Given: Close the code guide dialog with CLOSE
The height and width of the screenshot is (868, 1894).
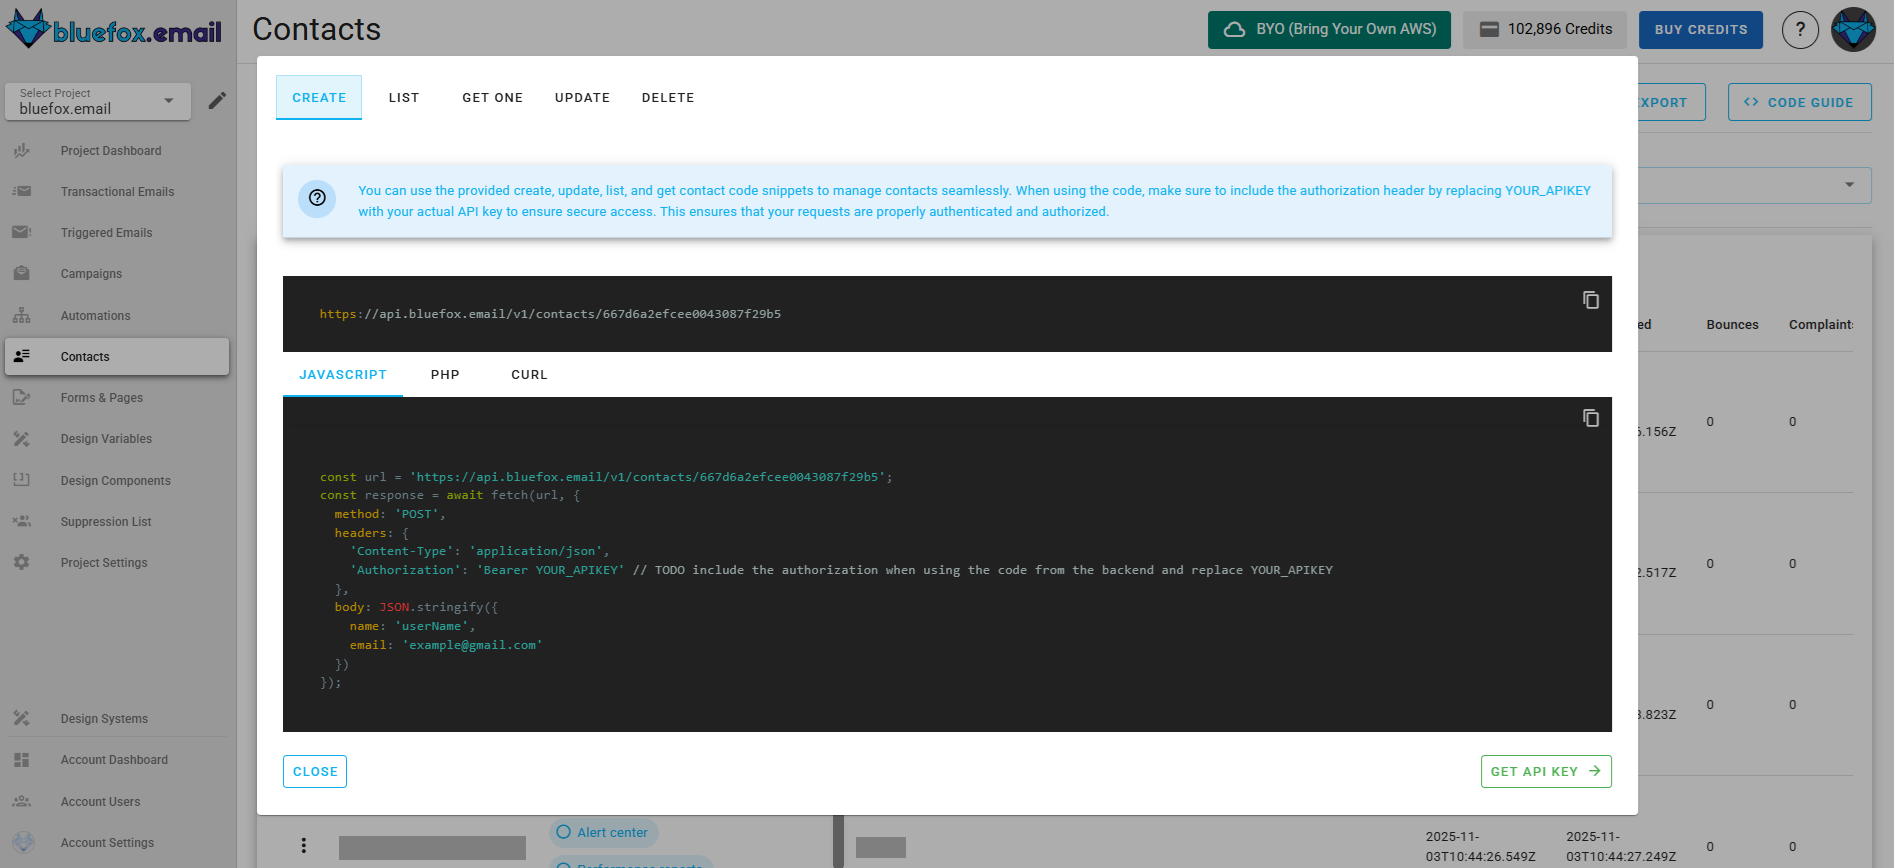Looking at the screenshot, I should click(315, 771).
